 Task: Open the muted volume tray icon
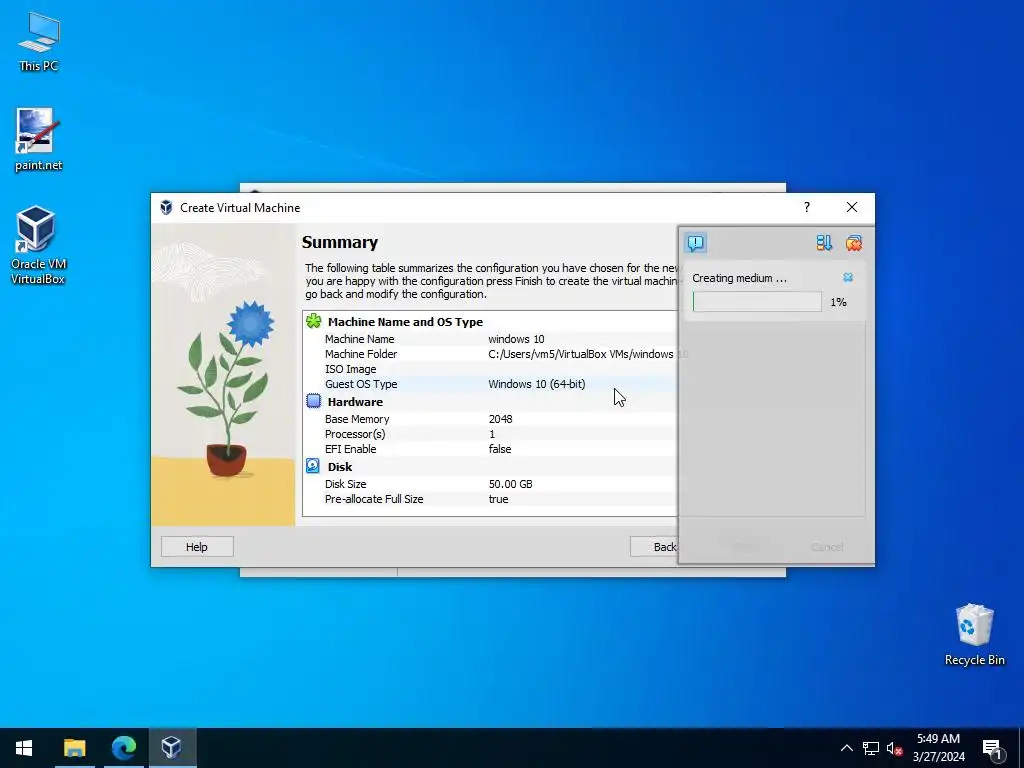[x=894, y=748]
